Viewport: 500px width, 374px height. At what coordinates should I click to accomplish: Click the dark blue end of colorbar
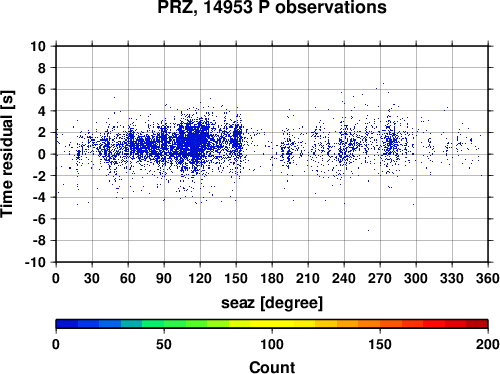(x=67, y=324)
